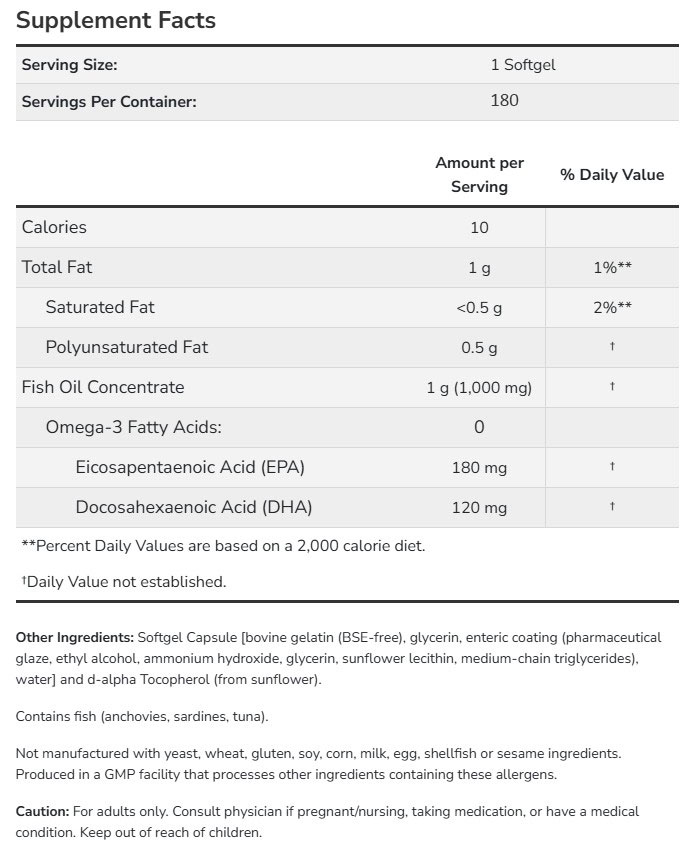Click the Serving Size label

point(70,65)
